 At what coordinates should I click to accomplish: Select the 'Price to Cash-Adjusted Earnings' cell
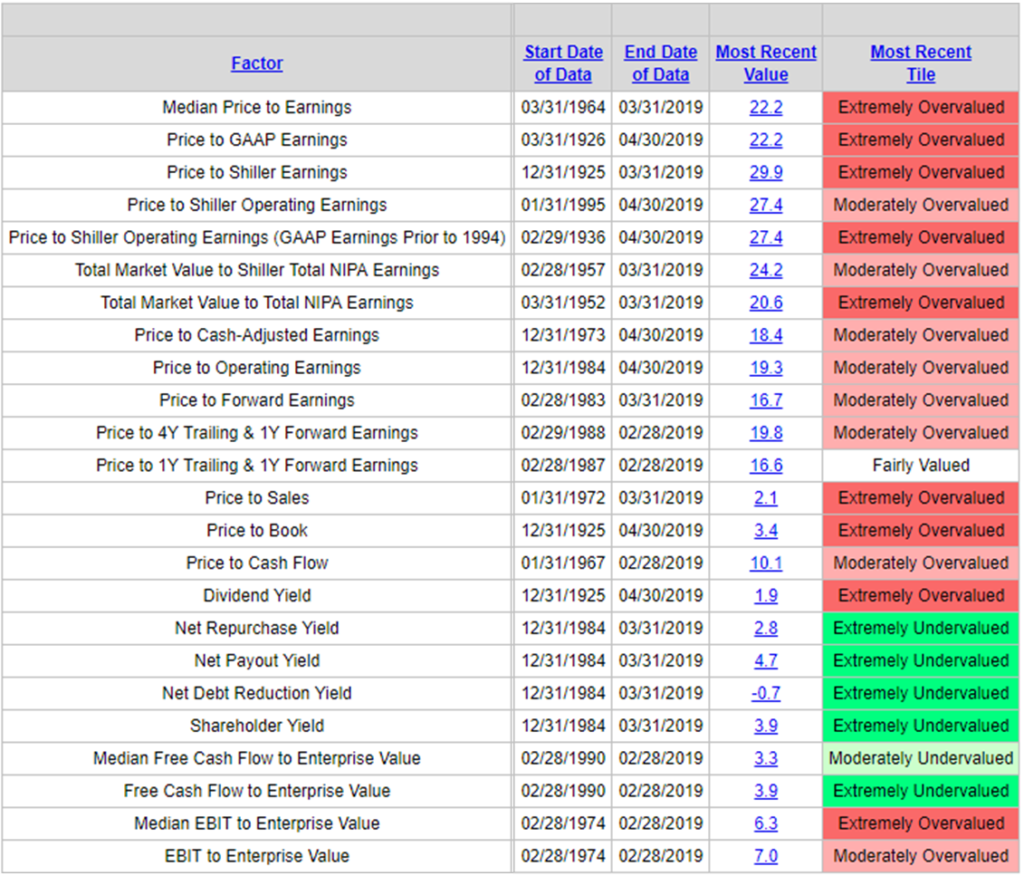click(257, 335)
